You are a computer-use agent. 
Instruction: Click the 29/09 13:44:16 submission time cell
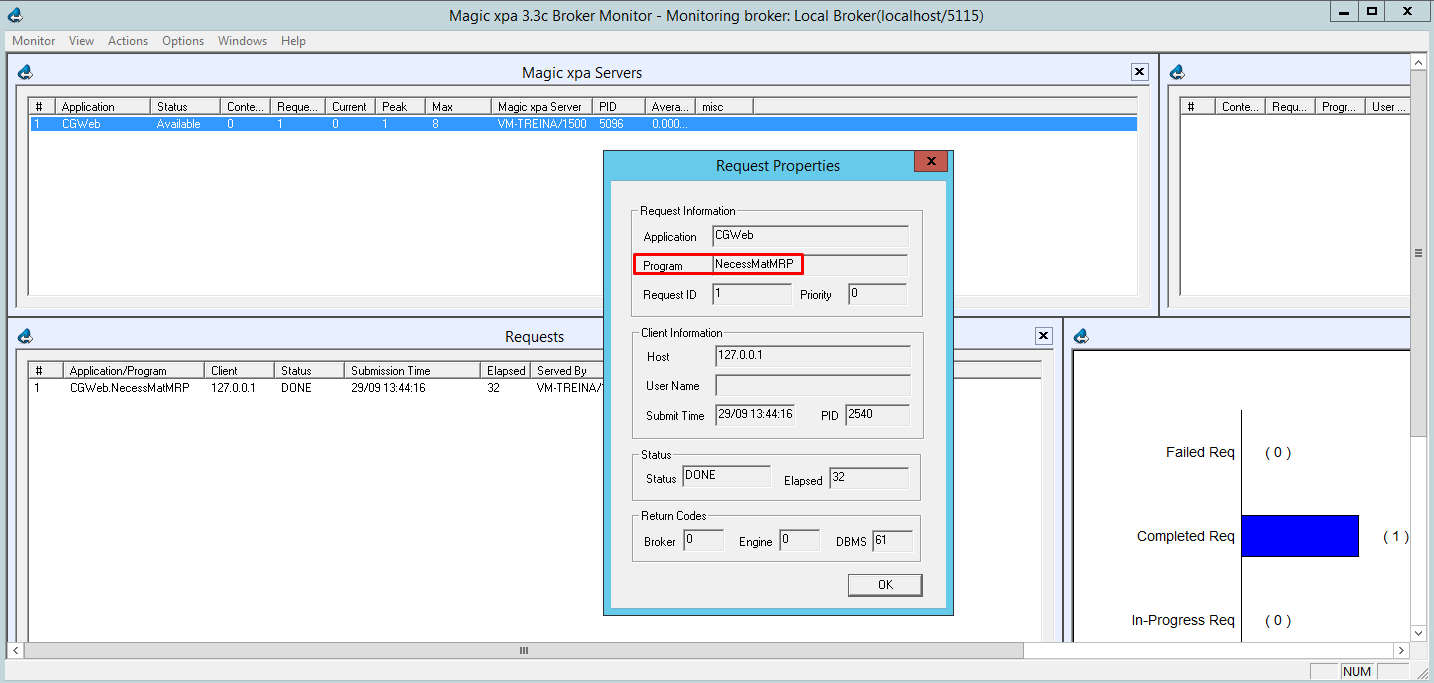tap(388, 388)
